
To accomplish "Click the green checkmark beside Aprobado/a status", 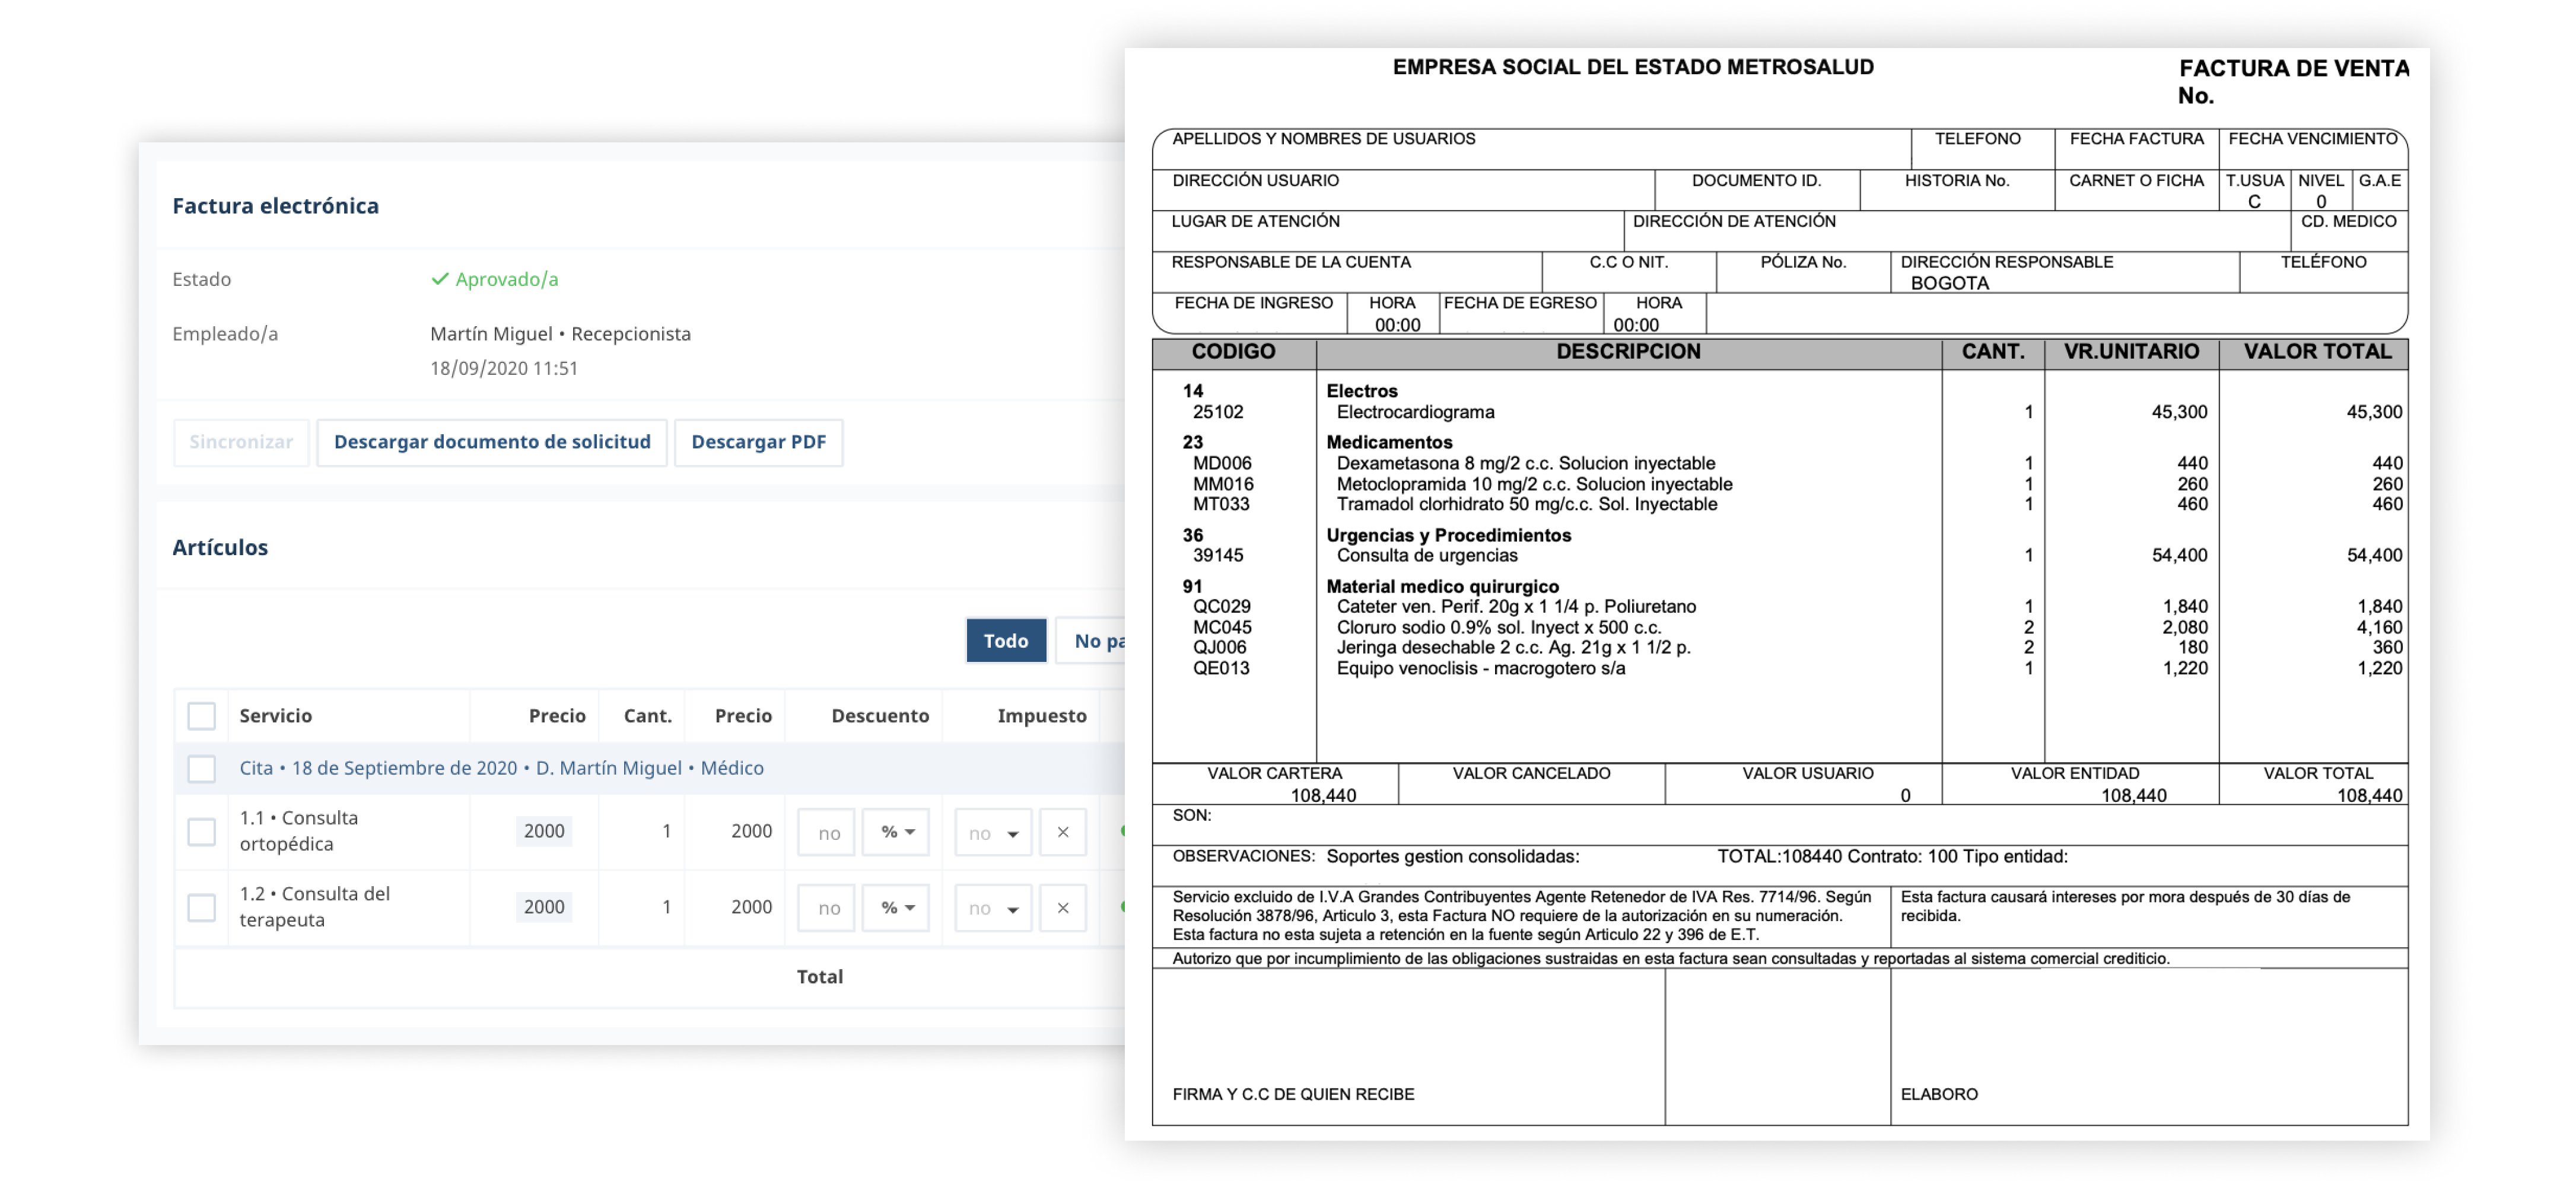I will click(x=440, y=279).
